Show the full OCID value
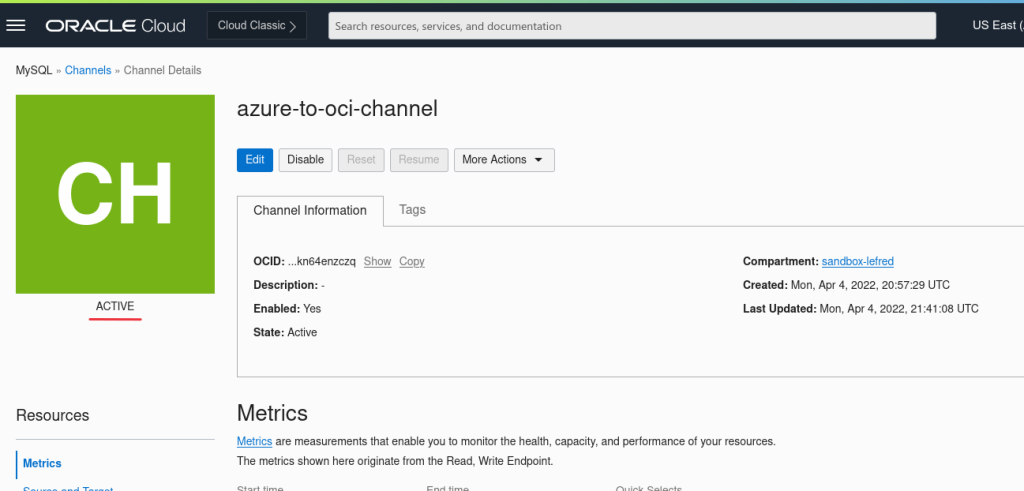 [x=377, y=262]
